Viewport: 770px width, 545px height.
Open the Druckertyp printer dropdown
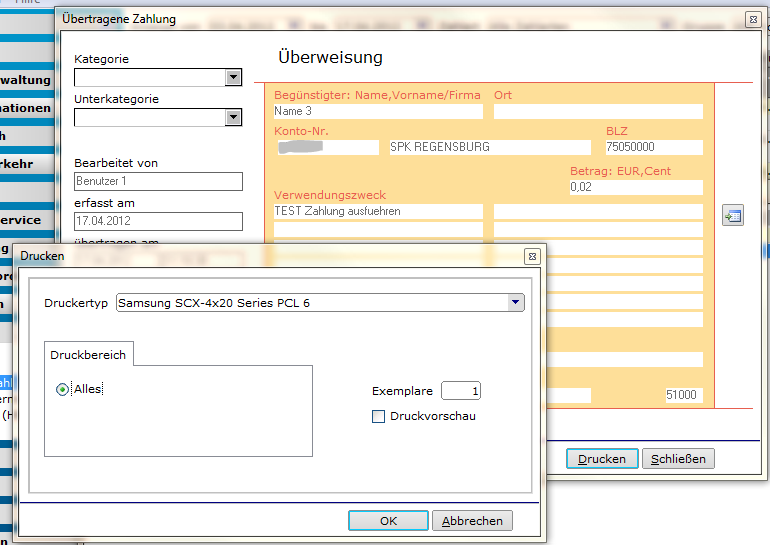click(x=515, y=302)
